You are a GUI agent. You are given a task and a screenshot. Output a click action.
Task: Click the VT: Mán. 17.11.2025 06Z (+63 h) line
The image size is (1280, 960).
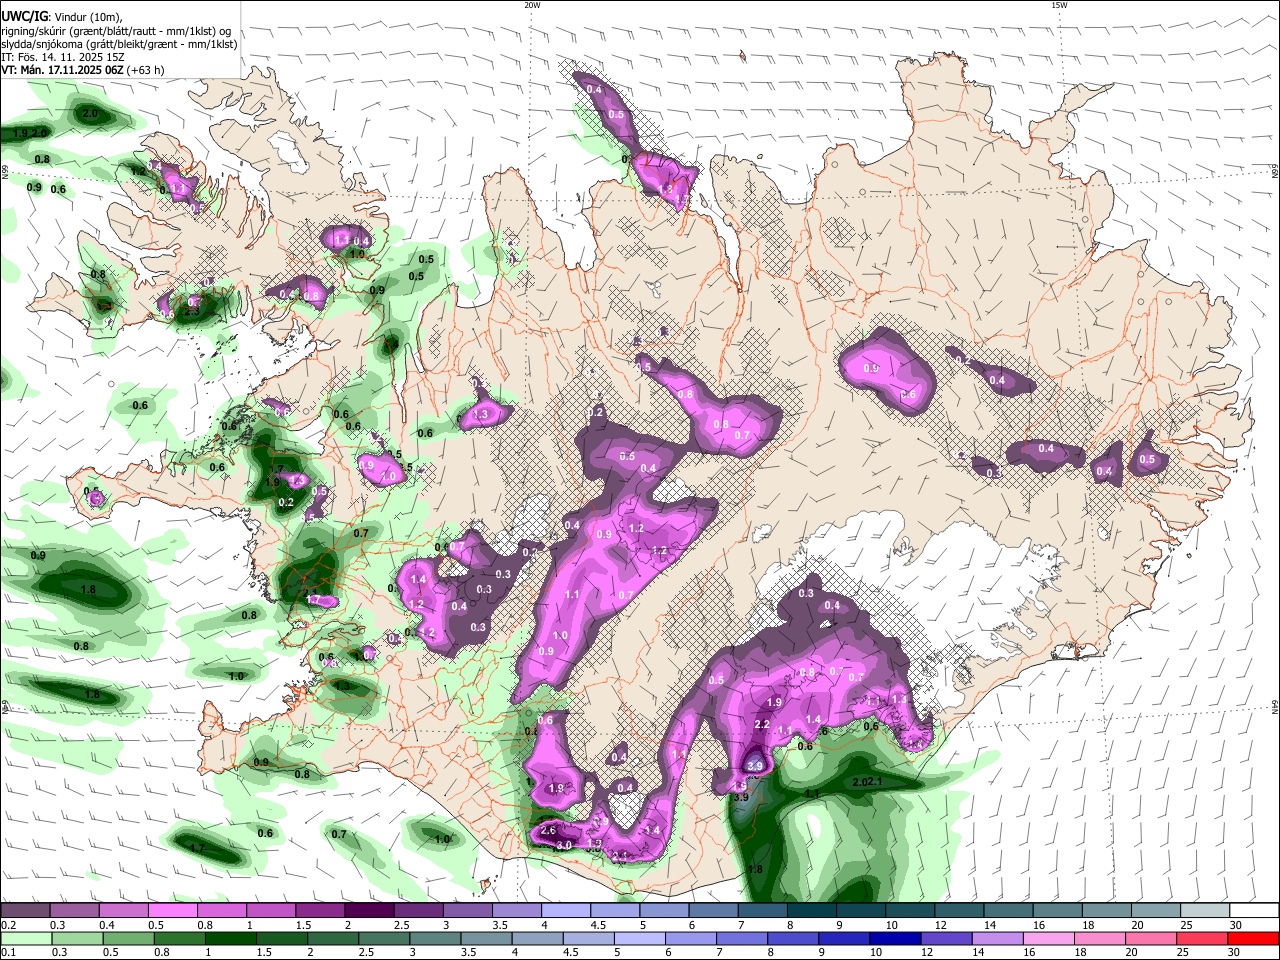(82, 70)
